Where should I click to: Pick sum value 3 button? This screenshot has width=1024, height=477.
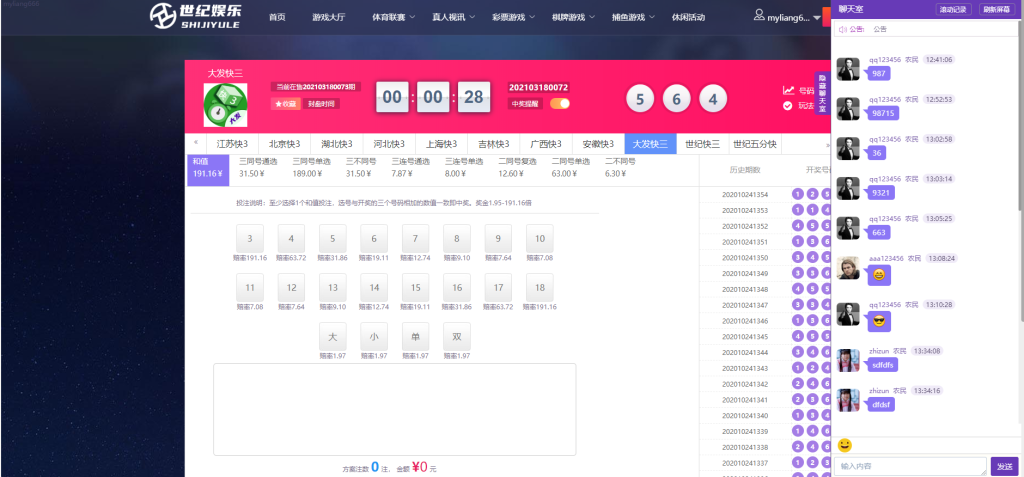[x=250, y=238]
